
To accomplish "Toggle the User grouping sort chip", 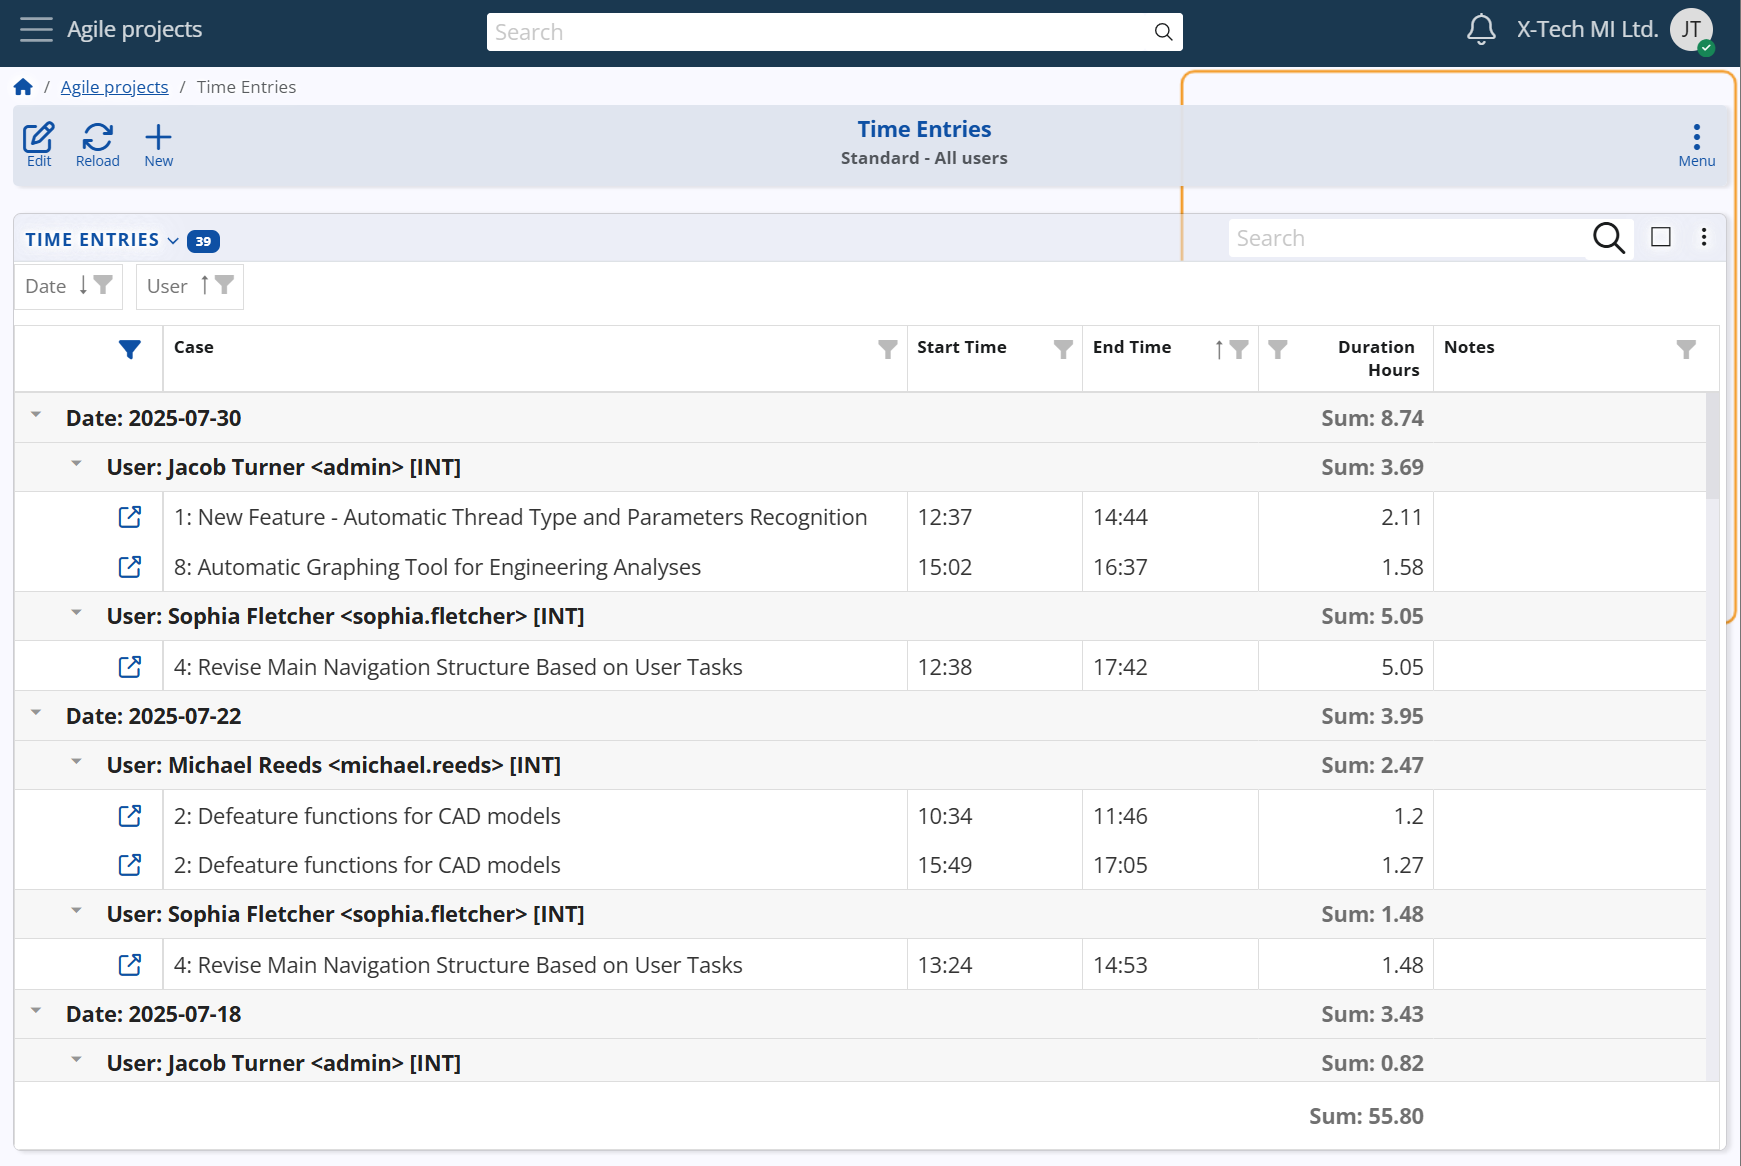I will coord(189,286).
